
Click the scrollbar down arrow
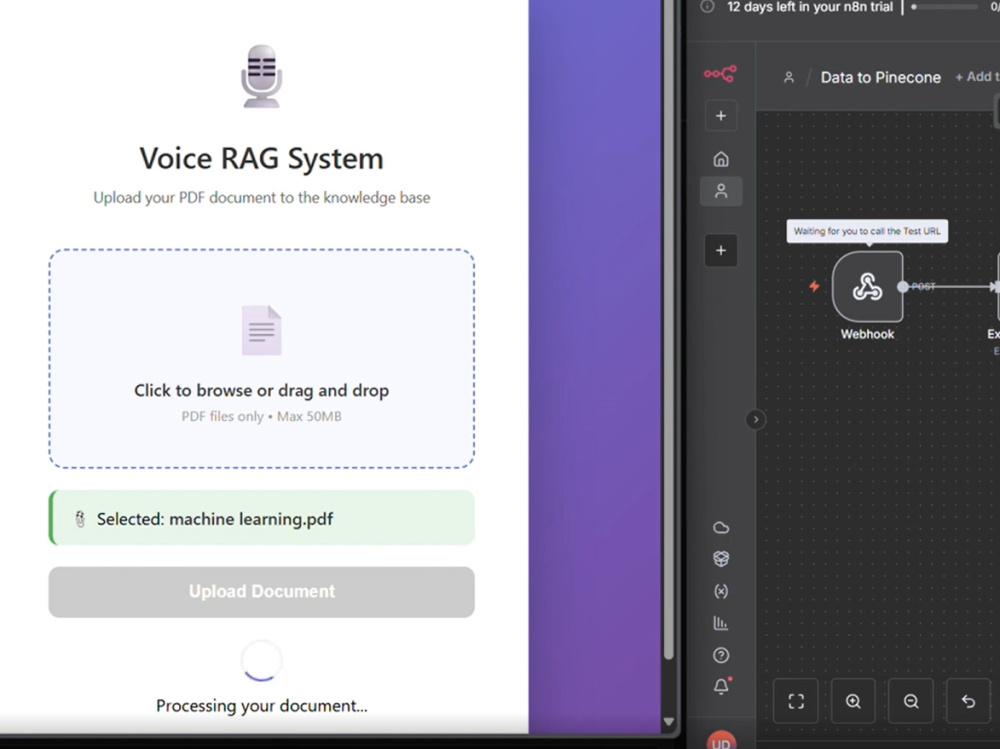tap(668, 722)
